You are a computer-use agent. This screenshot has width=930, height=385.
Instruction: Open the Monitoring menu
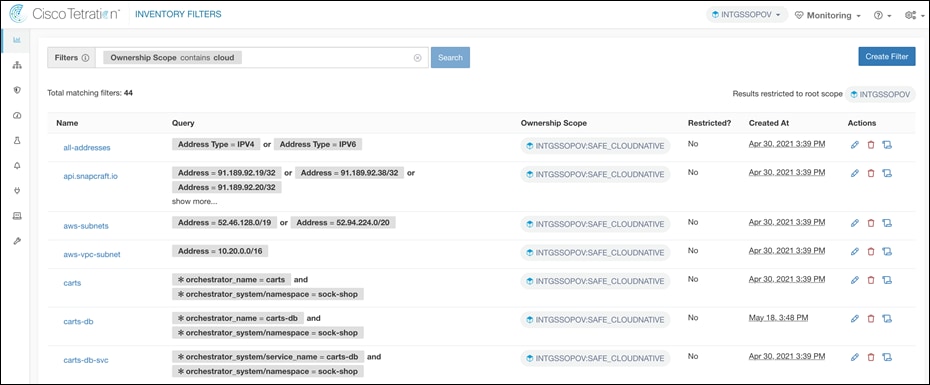[x=828, y=15]
